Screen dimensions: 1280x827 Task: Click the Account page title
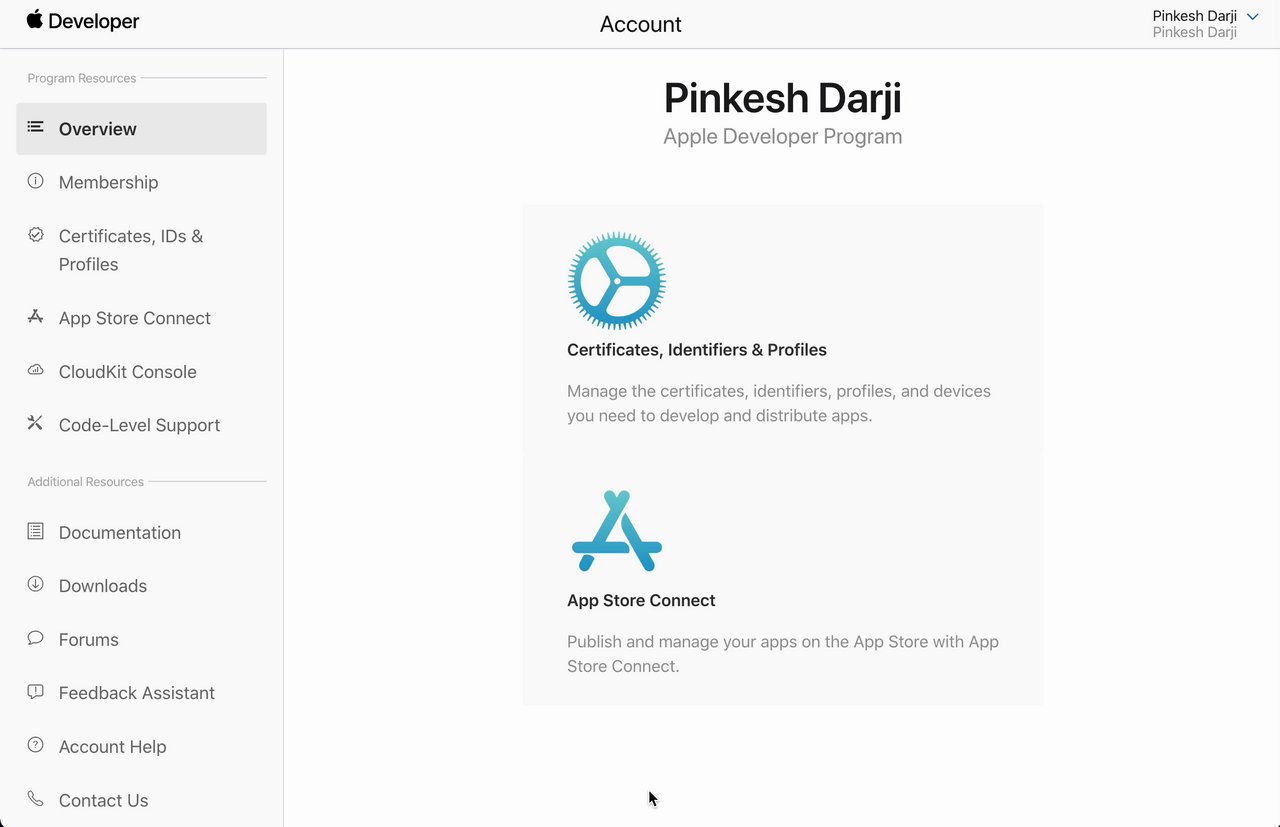pyautogui.click(x=641, y=24)
